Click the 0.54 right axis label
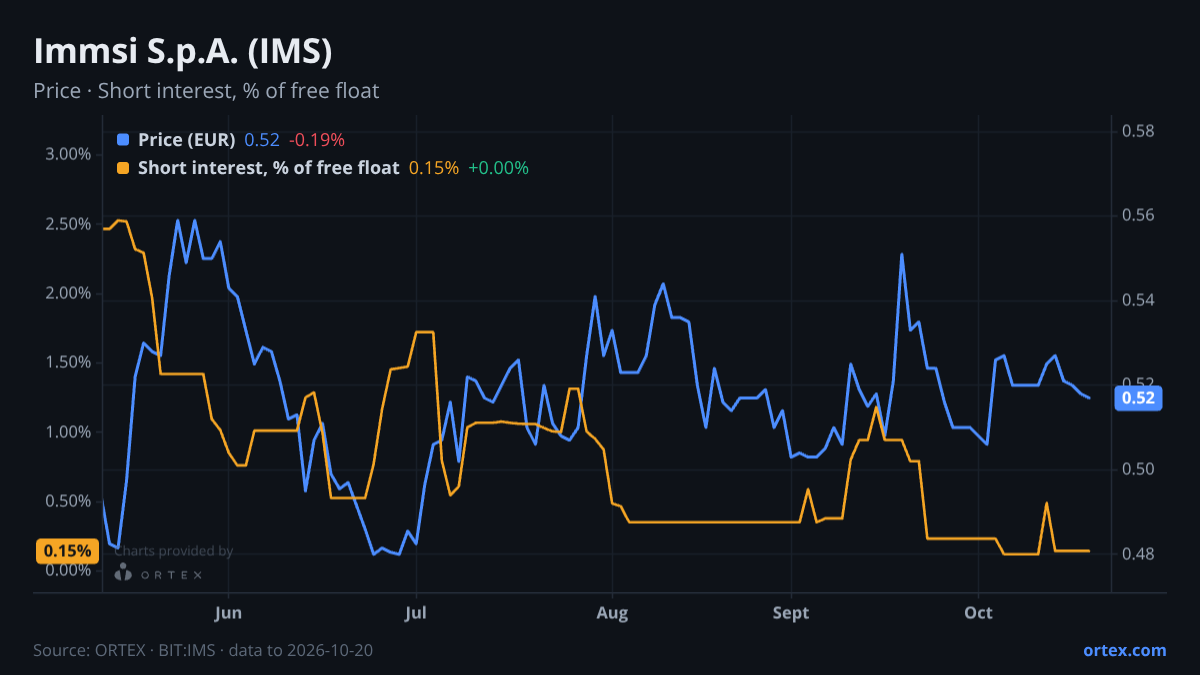 coord(1138,300)
